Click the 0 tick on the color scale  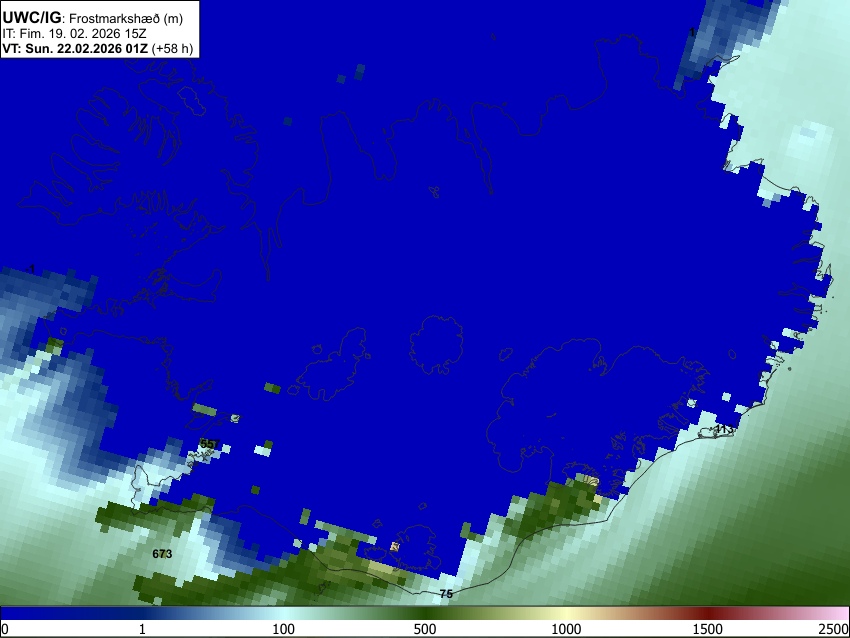point(5,629)
